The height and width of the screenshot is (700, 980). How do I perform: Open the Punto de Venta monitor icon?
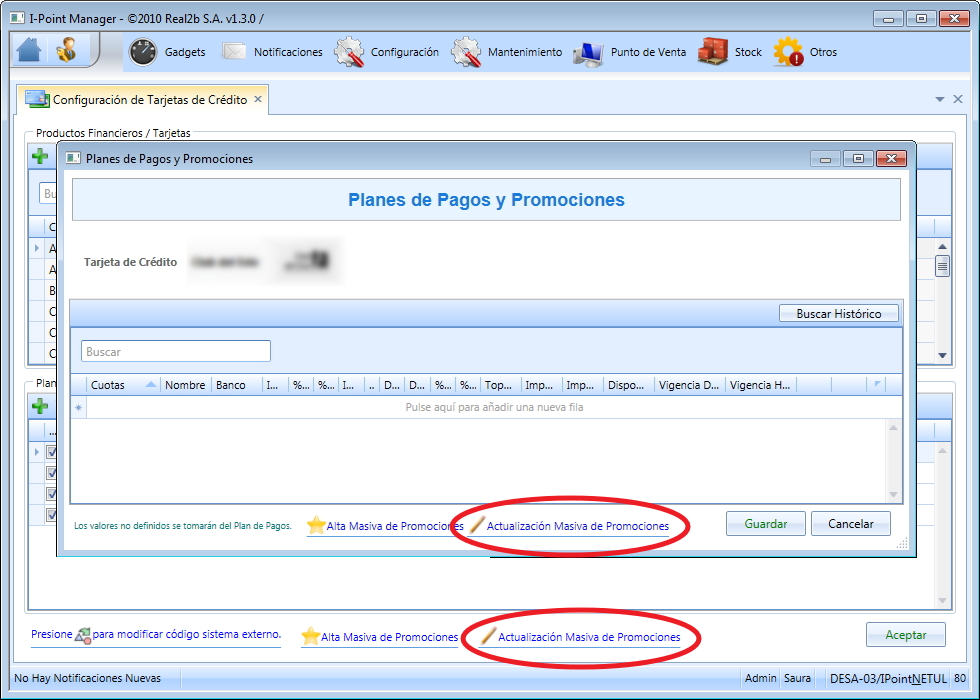click(588, 54)
